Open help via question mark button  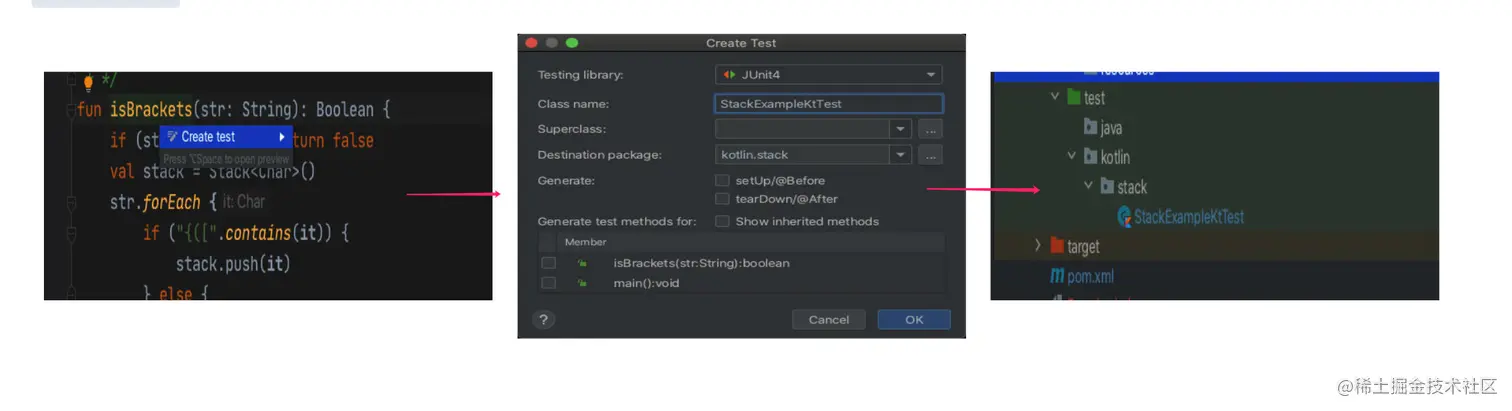tap(543, 320)
